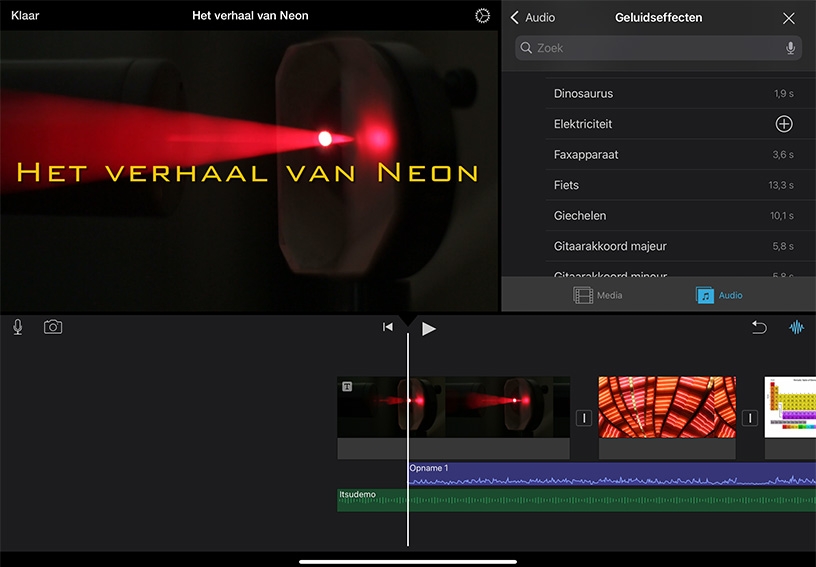
Task: Select the Dinosaurus sound effect
Action: tap(680, 94)
